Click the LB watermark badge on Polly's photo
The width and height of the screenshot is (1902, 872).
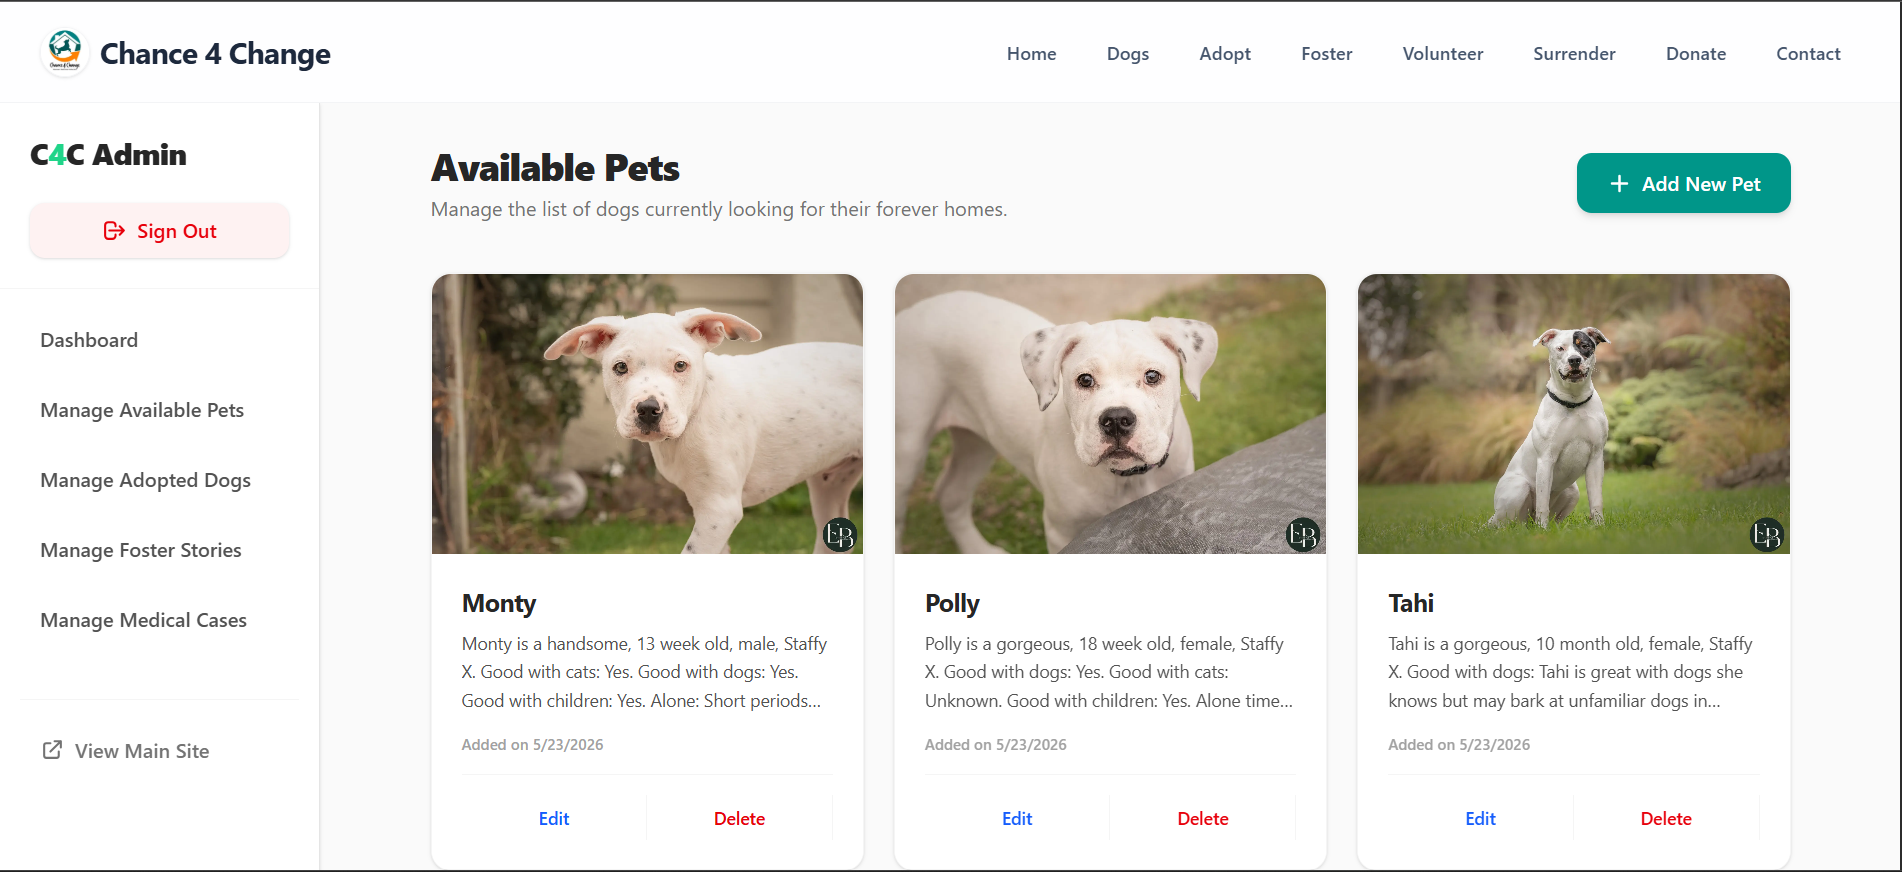point(1303,535)
